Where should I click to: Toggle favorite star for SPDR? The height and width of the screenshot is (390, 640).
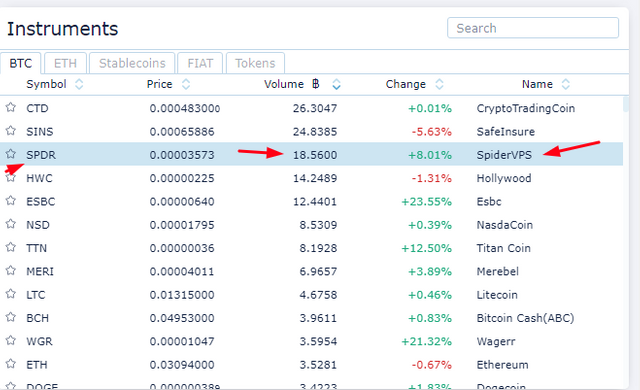(x=11, y=154)
